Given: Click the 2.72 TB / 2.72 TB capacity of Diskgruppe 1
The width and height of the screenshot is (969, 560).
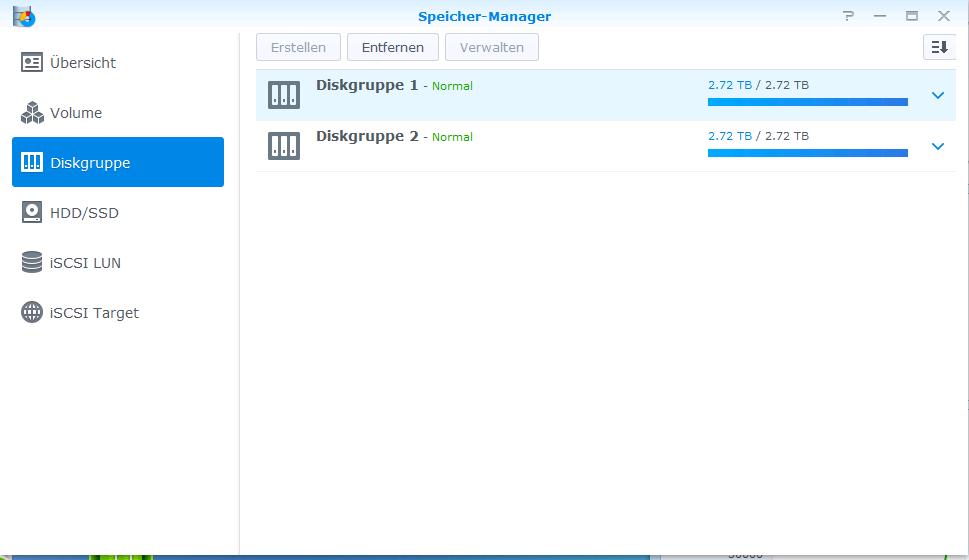Looking at the screenshot, I should tap(758, 85).
